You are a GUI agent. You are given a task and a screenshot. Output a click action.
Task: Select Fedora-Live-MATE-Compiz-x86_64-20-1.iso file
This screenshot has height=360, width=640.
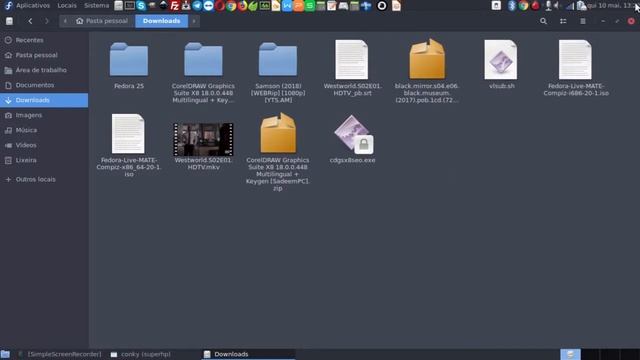point(128,134)
